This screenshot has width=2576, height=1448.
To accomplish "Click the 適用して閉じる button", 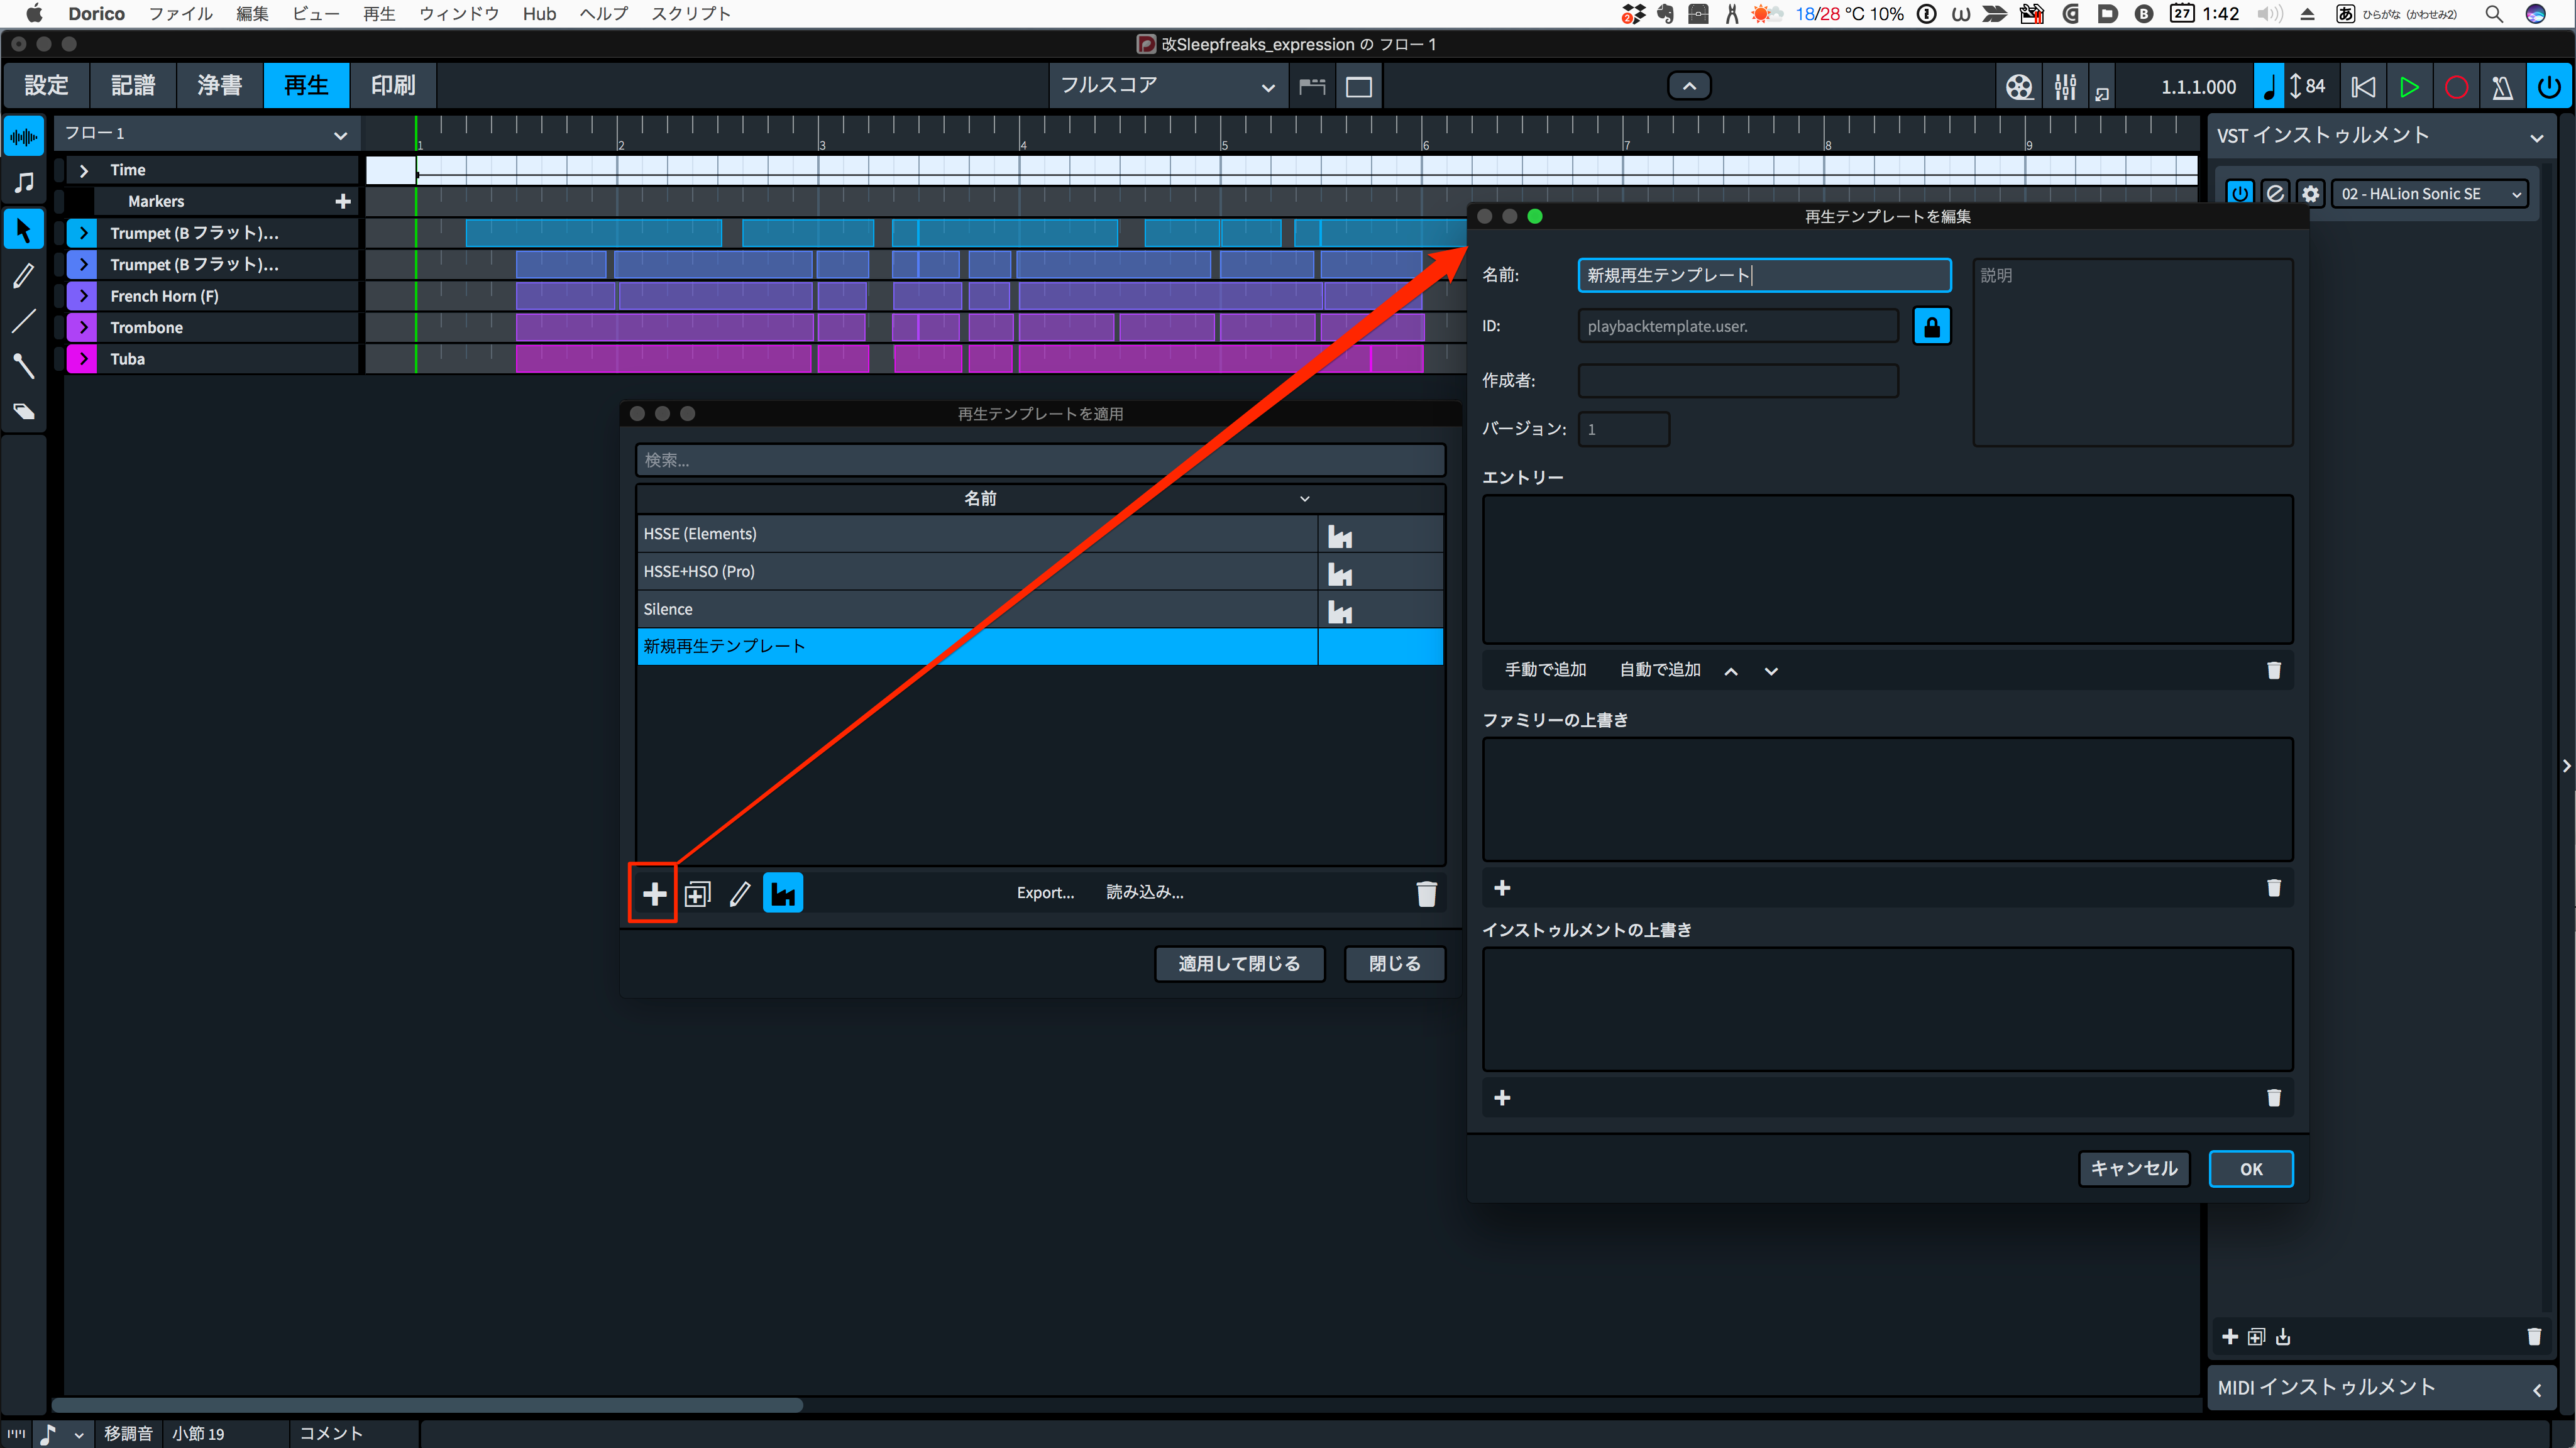I will pos(1238,964).
